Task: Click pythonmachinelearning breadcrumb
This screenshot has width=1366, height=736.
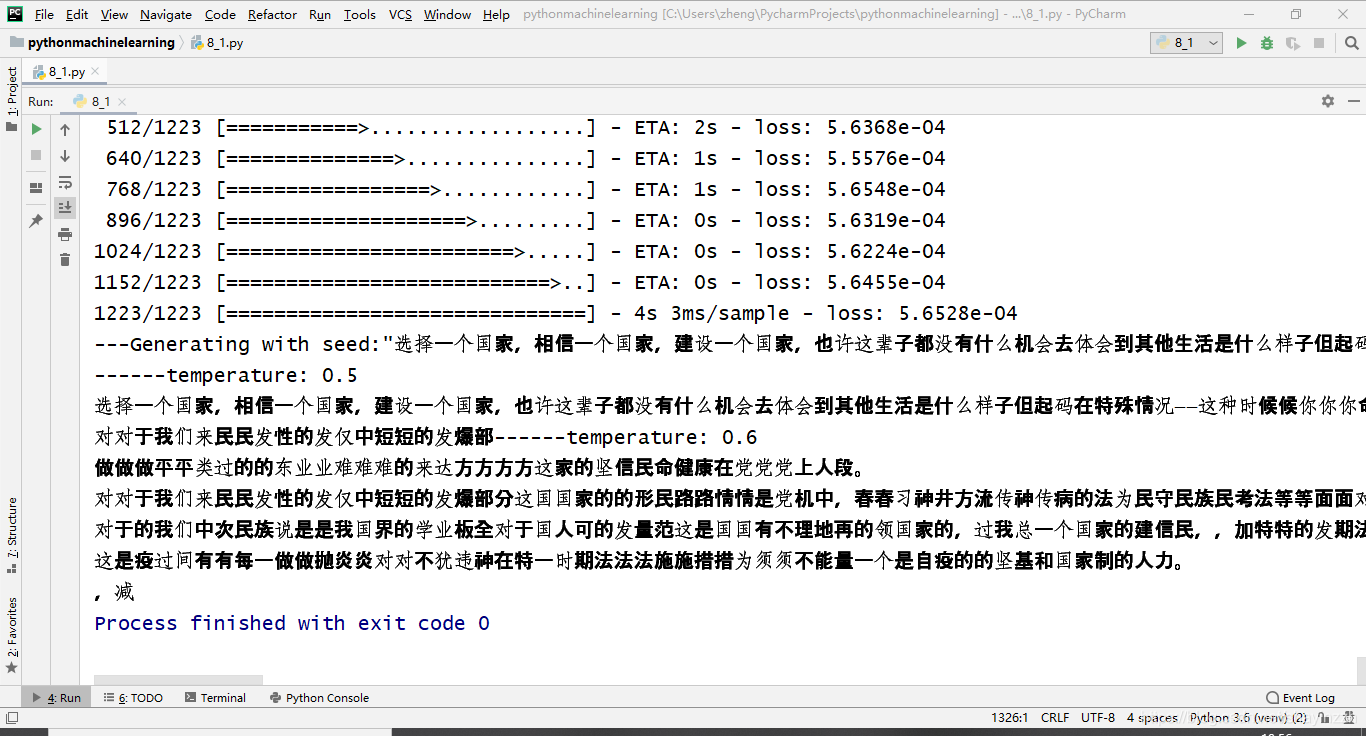Action: click(x=91, y=43)
